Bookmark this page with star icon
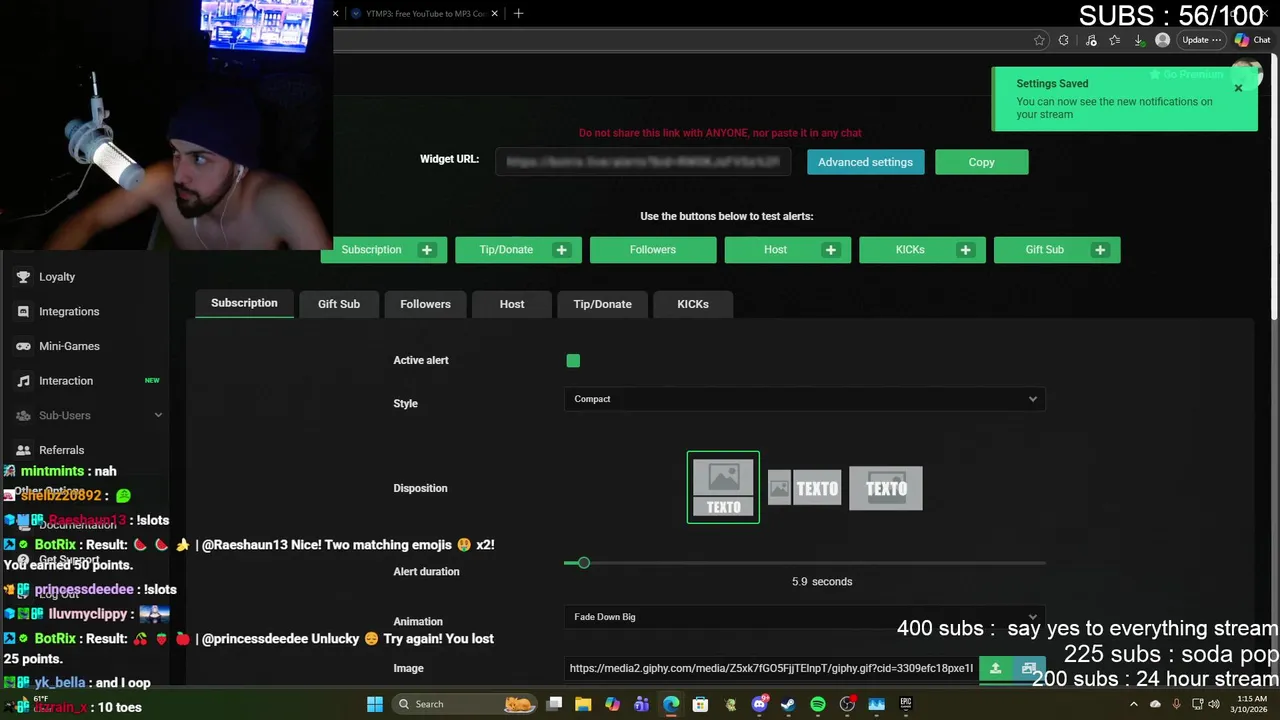The image size is (1280, 720). coord(1039,40)
